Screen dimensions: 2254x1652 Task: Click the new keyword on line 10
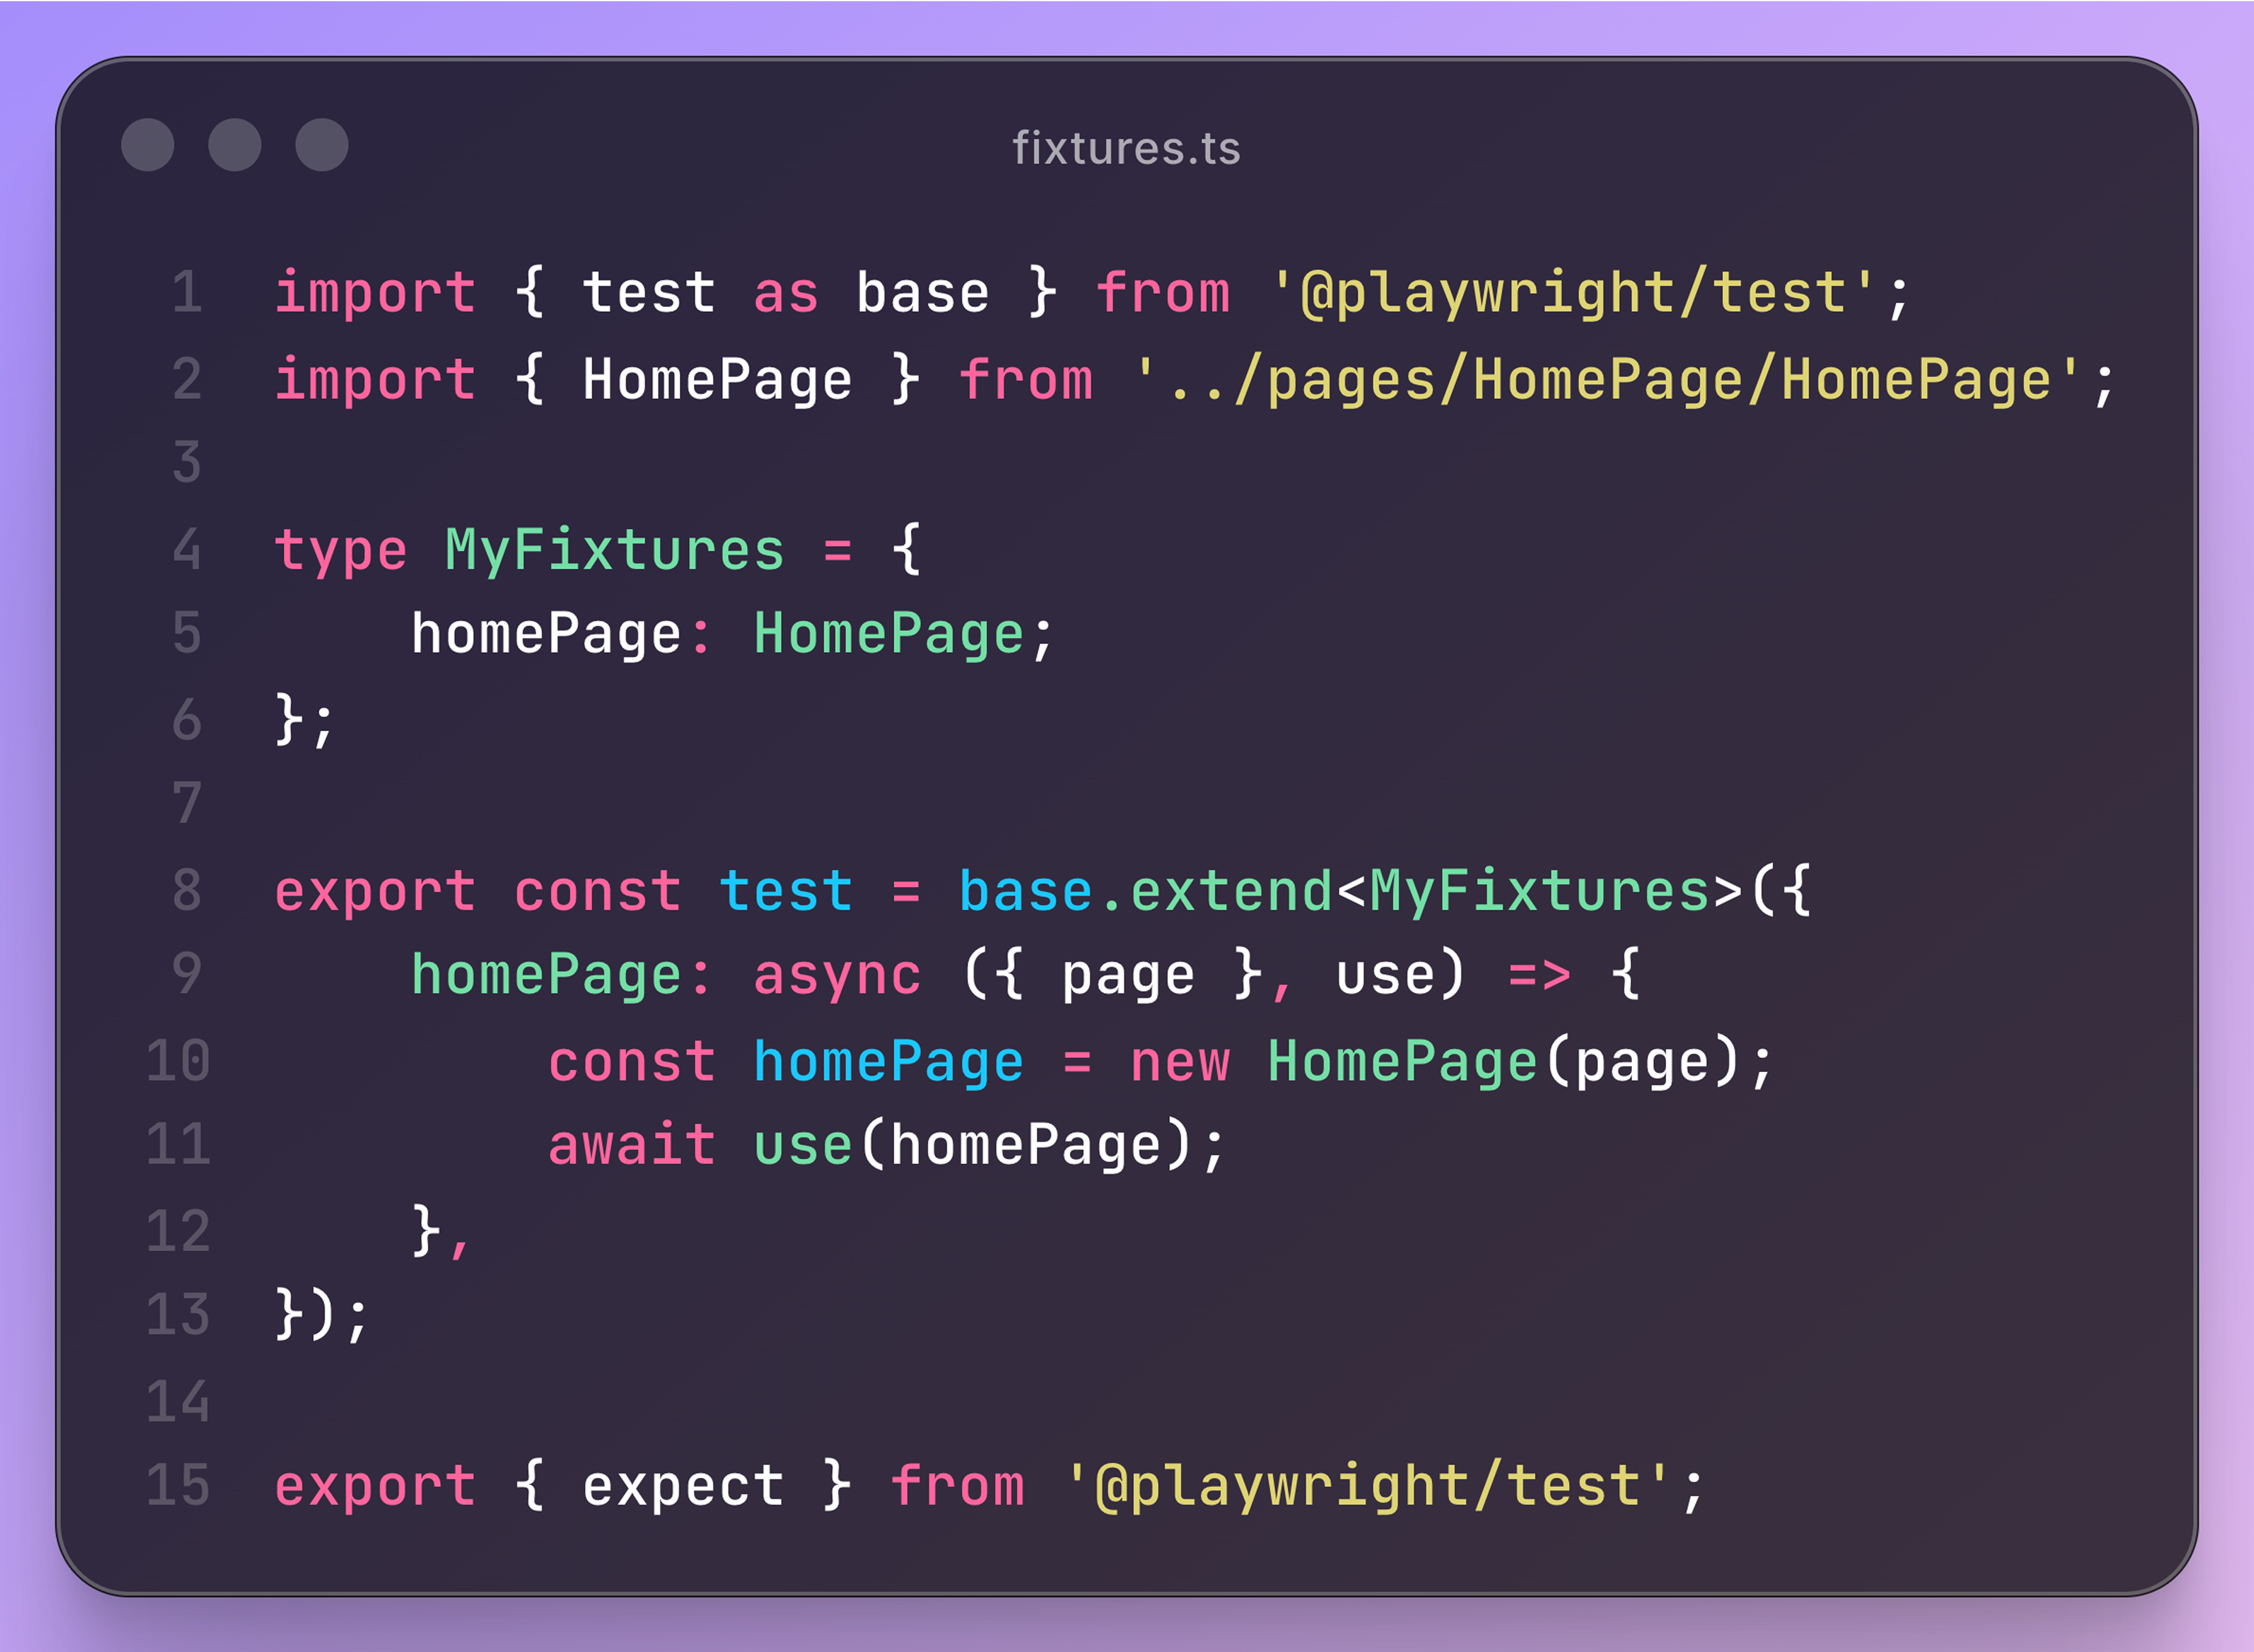(1180, 1061)
